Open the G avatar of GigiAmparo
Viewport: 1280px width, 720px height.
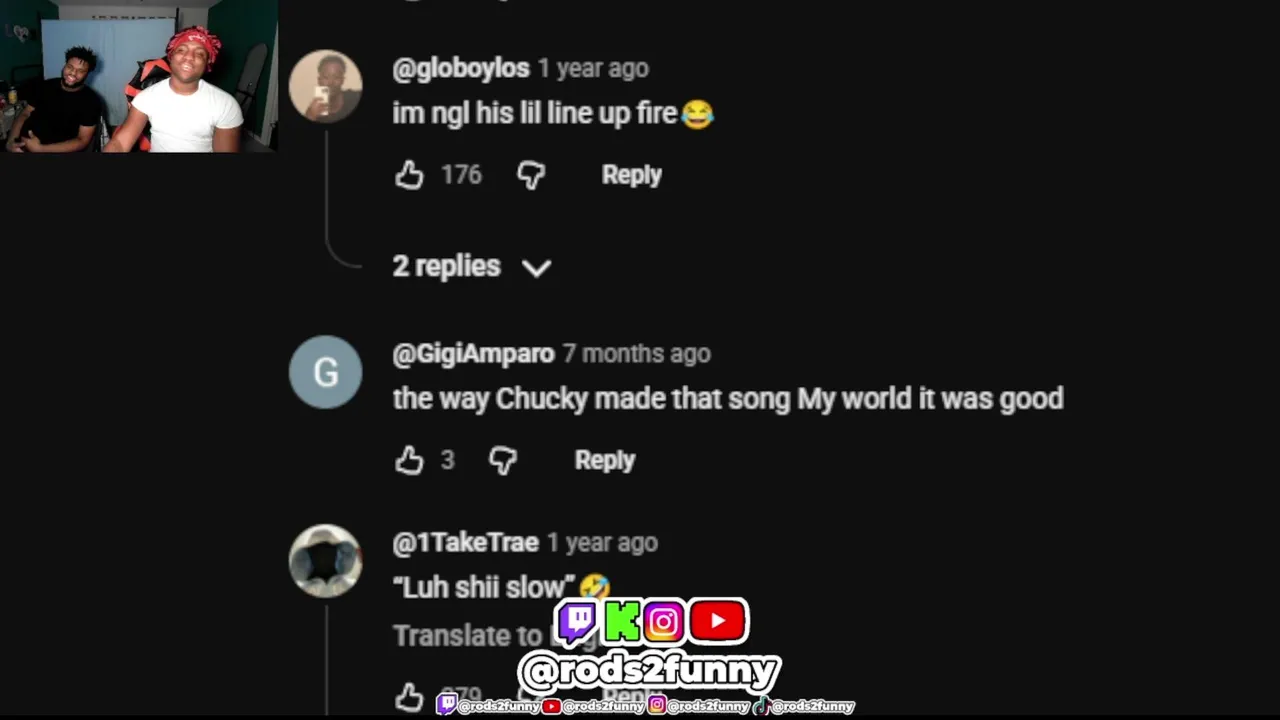tap(326, 372)
